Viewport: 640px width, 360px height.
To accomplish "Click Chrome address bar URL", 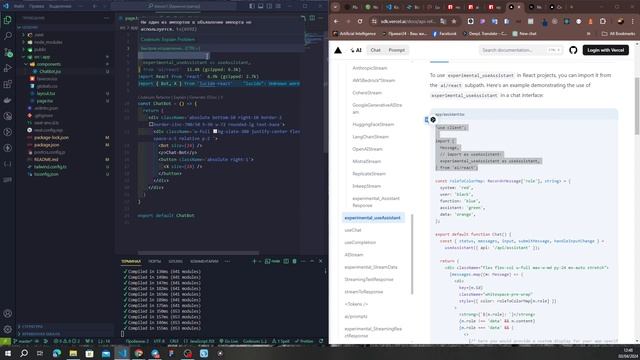I will (408, 21).
